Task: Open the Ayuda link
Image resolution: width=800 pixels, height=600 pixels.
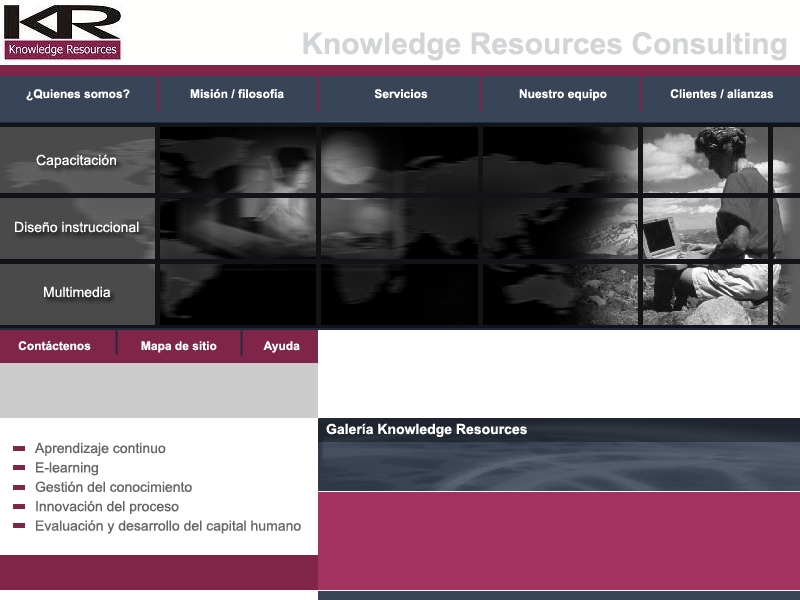Action: pyautogui.click(x=281, y=346)
